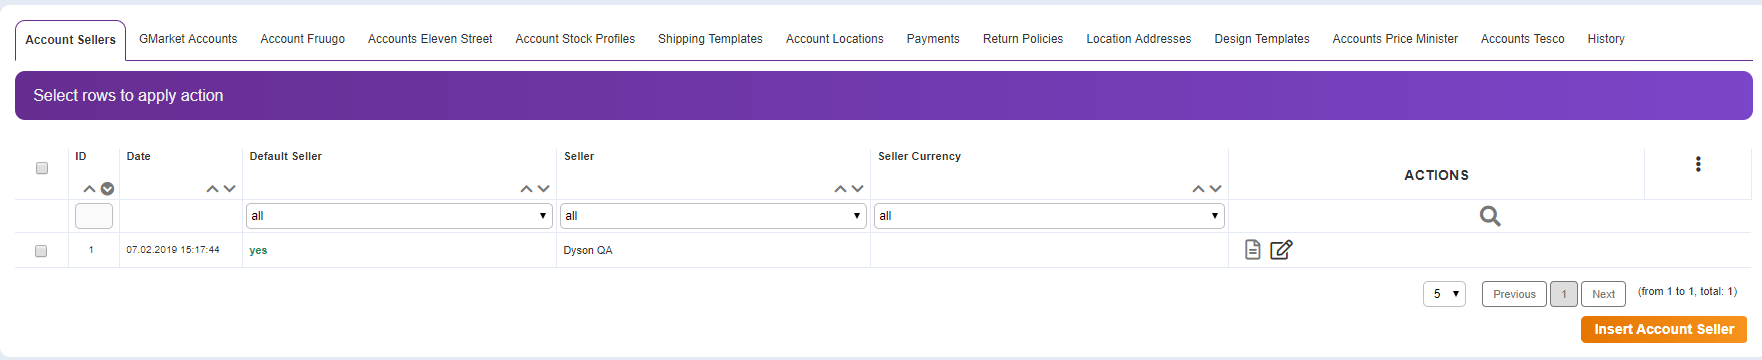
Task: Expand the Default Seller filter dropdown
Action: 399,216
